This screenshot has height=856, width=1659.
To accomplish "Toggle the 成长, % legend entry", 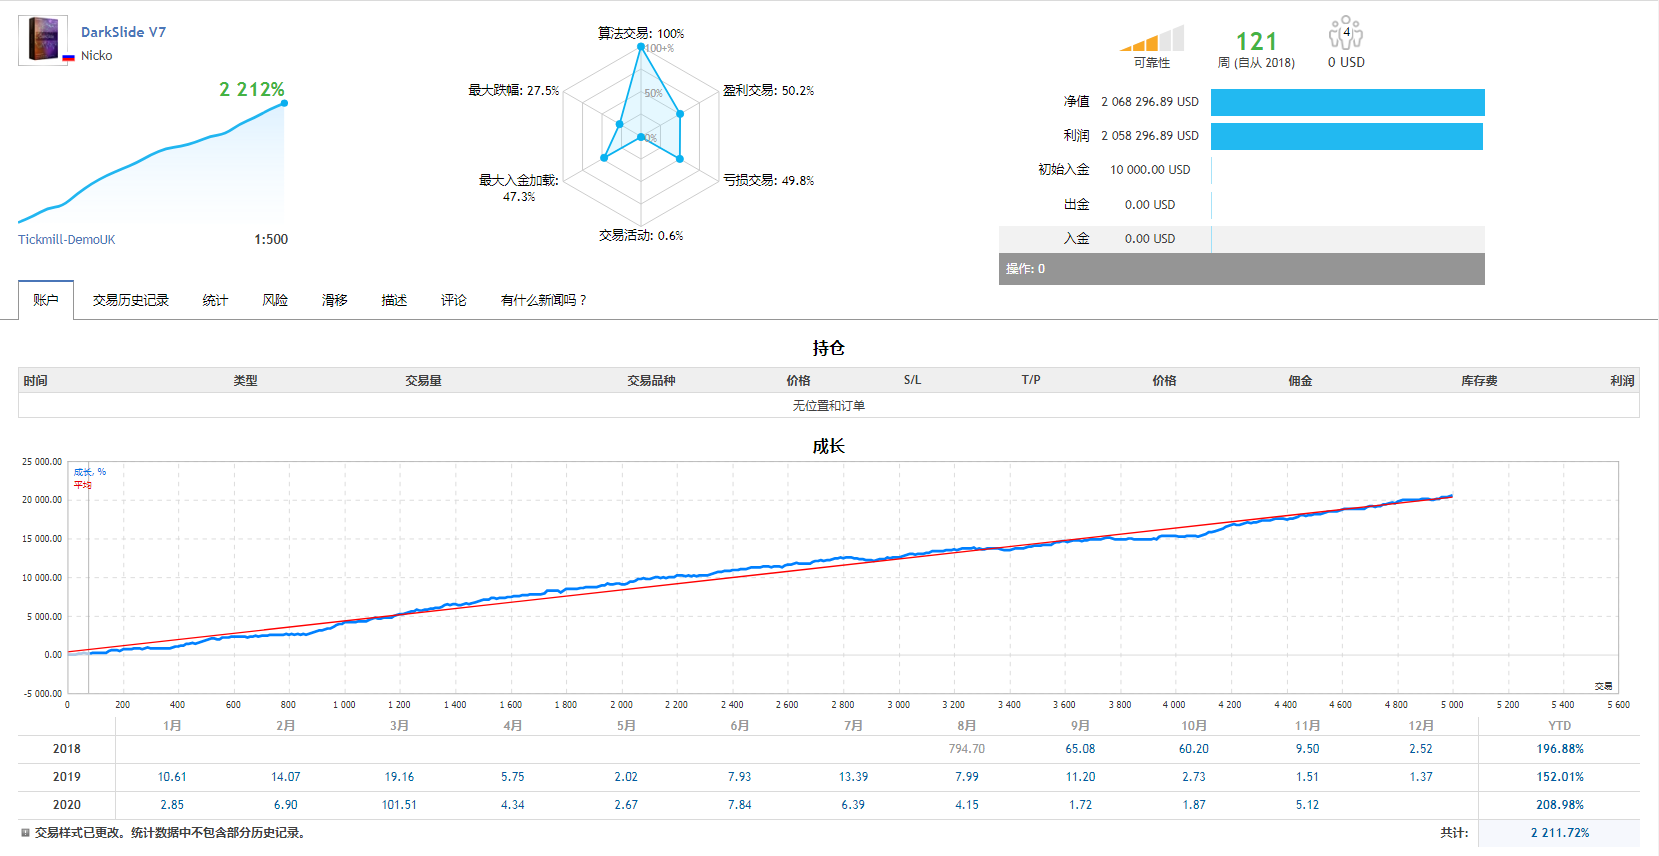I will 90,472.
